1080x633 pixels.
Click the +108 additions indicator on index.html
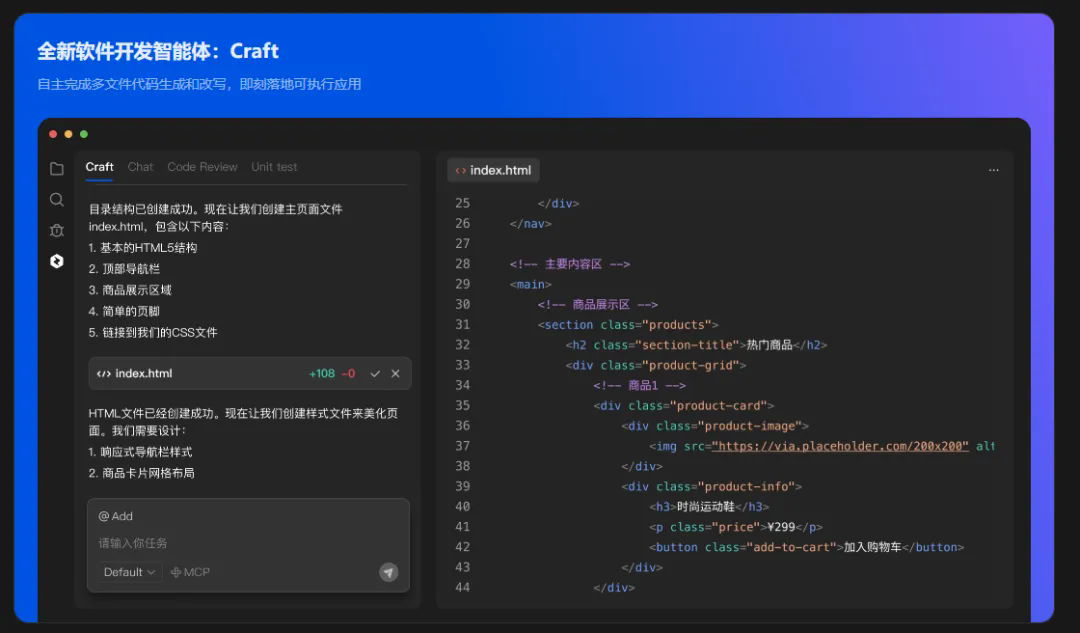click(317, 373)
